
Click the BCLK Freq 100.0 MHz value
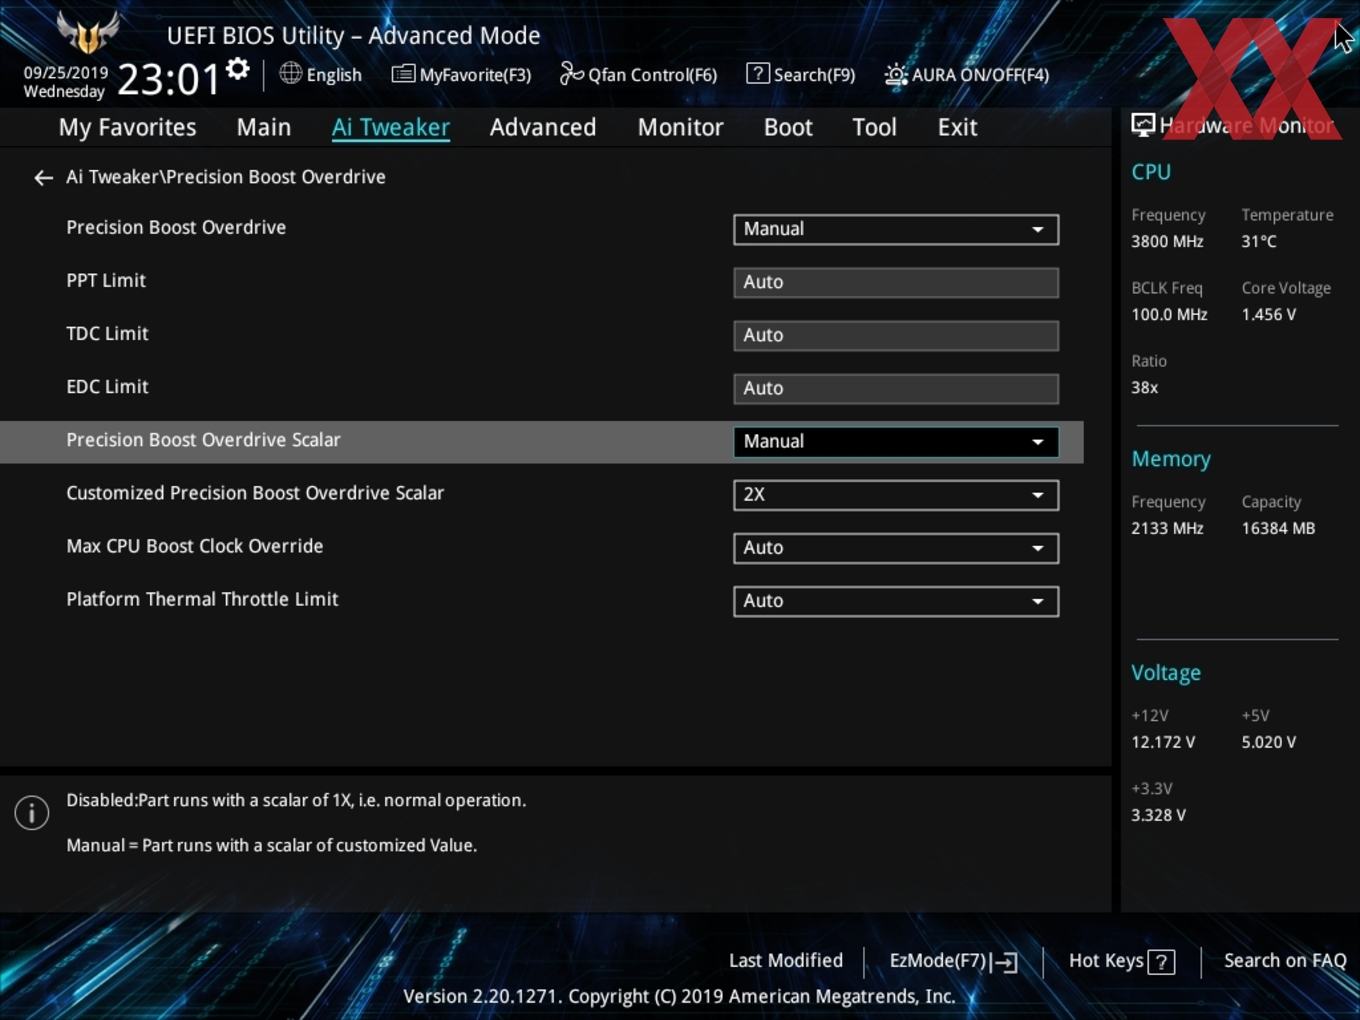(1169, 315)
